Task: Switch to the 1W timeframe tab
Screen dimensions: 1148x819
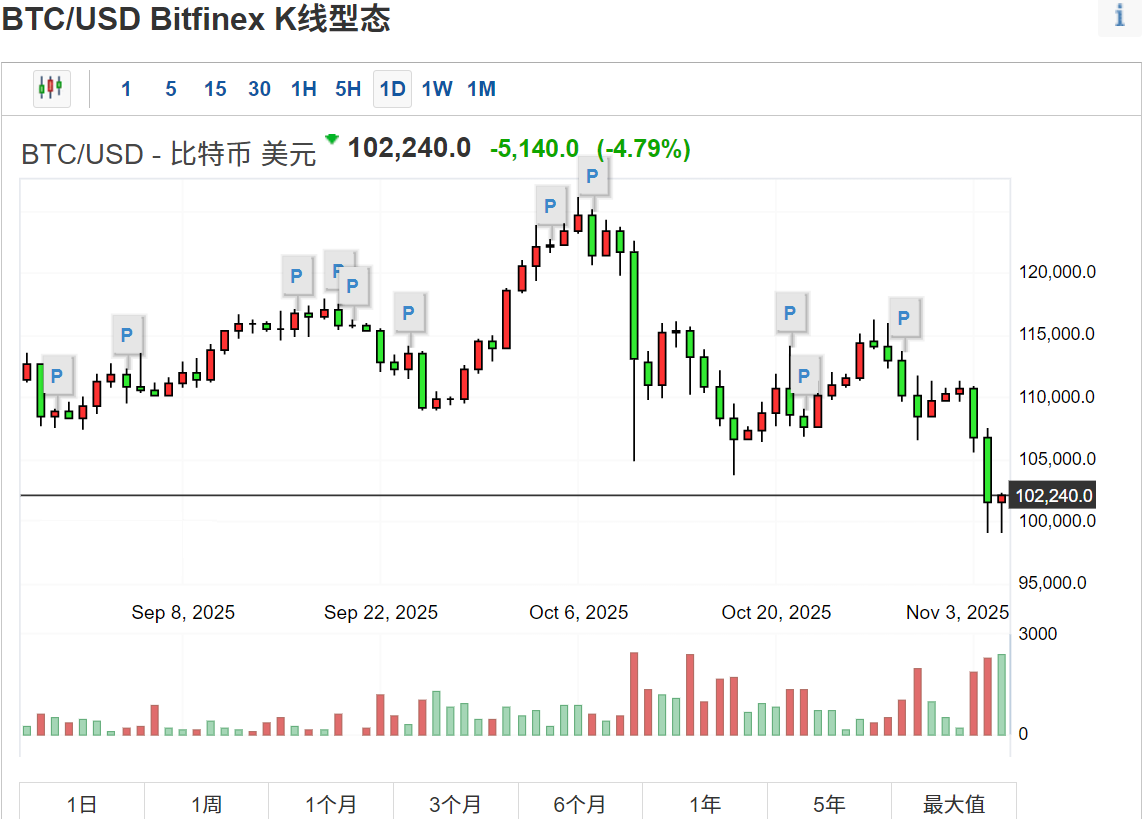Action: click(x=437, y=89)
